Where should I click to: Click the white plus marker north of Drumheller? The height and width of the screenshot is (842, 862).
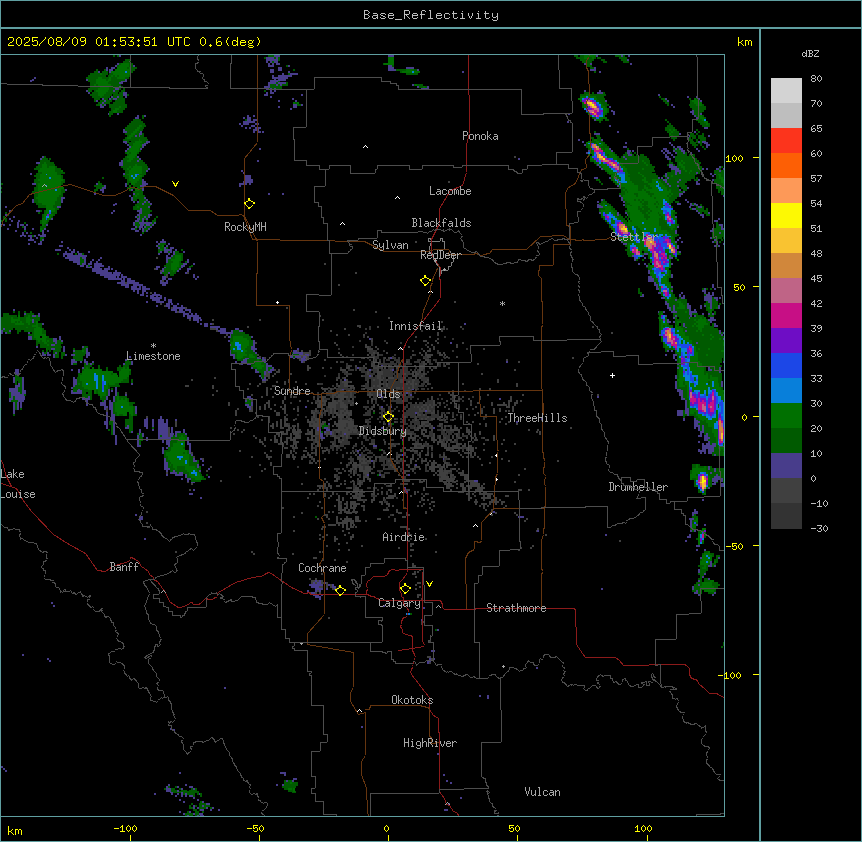tap(612, 375)
